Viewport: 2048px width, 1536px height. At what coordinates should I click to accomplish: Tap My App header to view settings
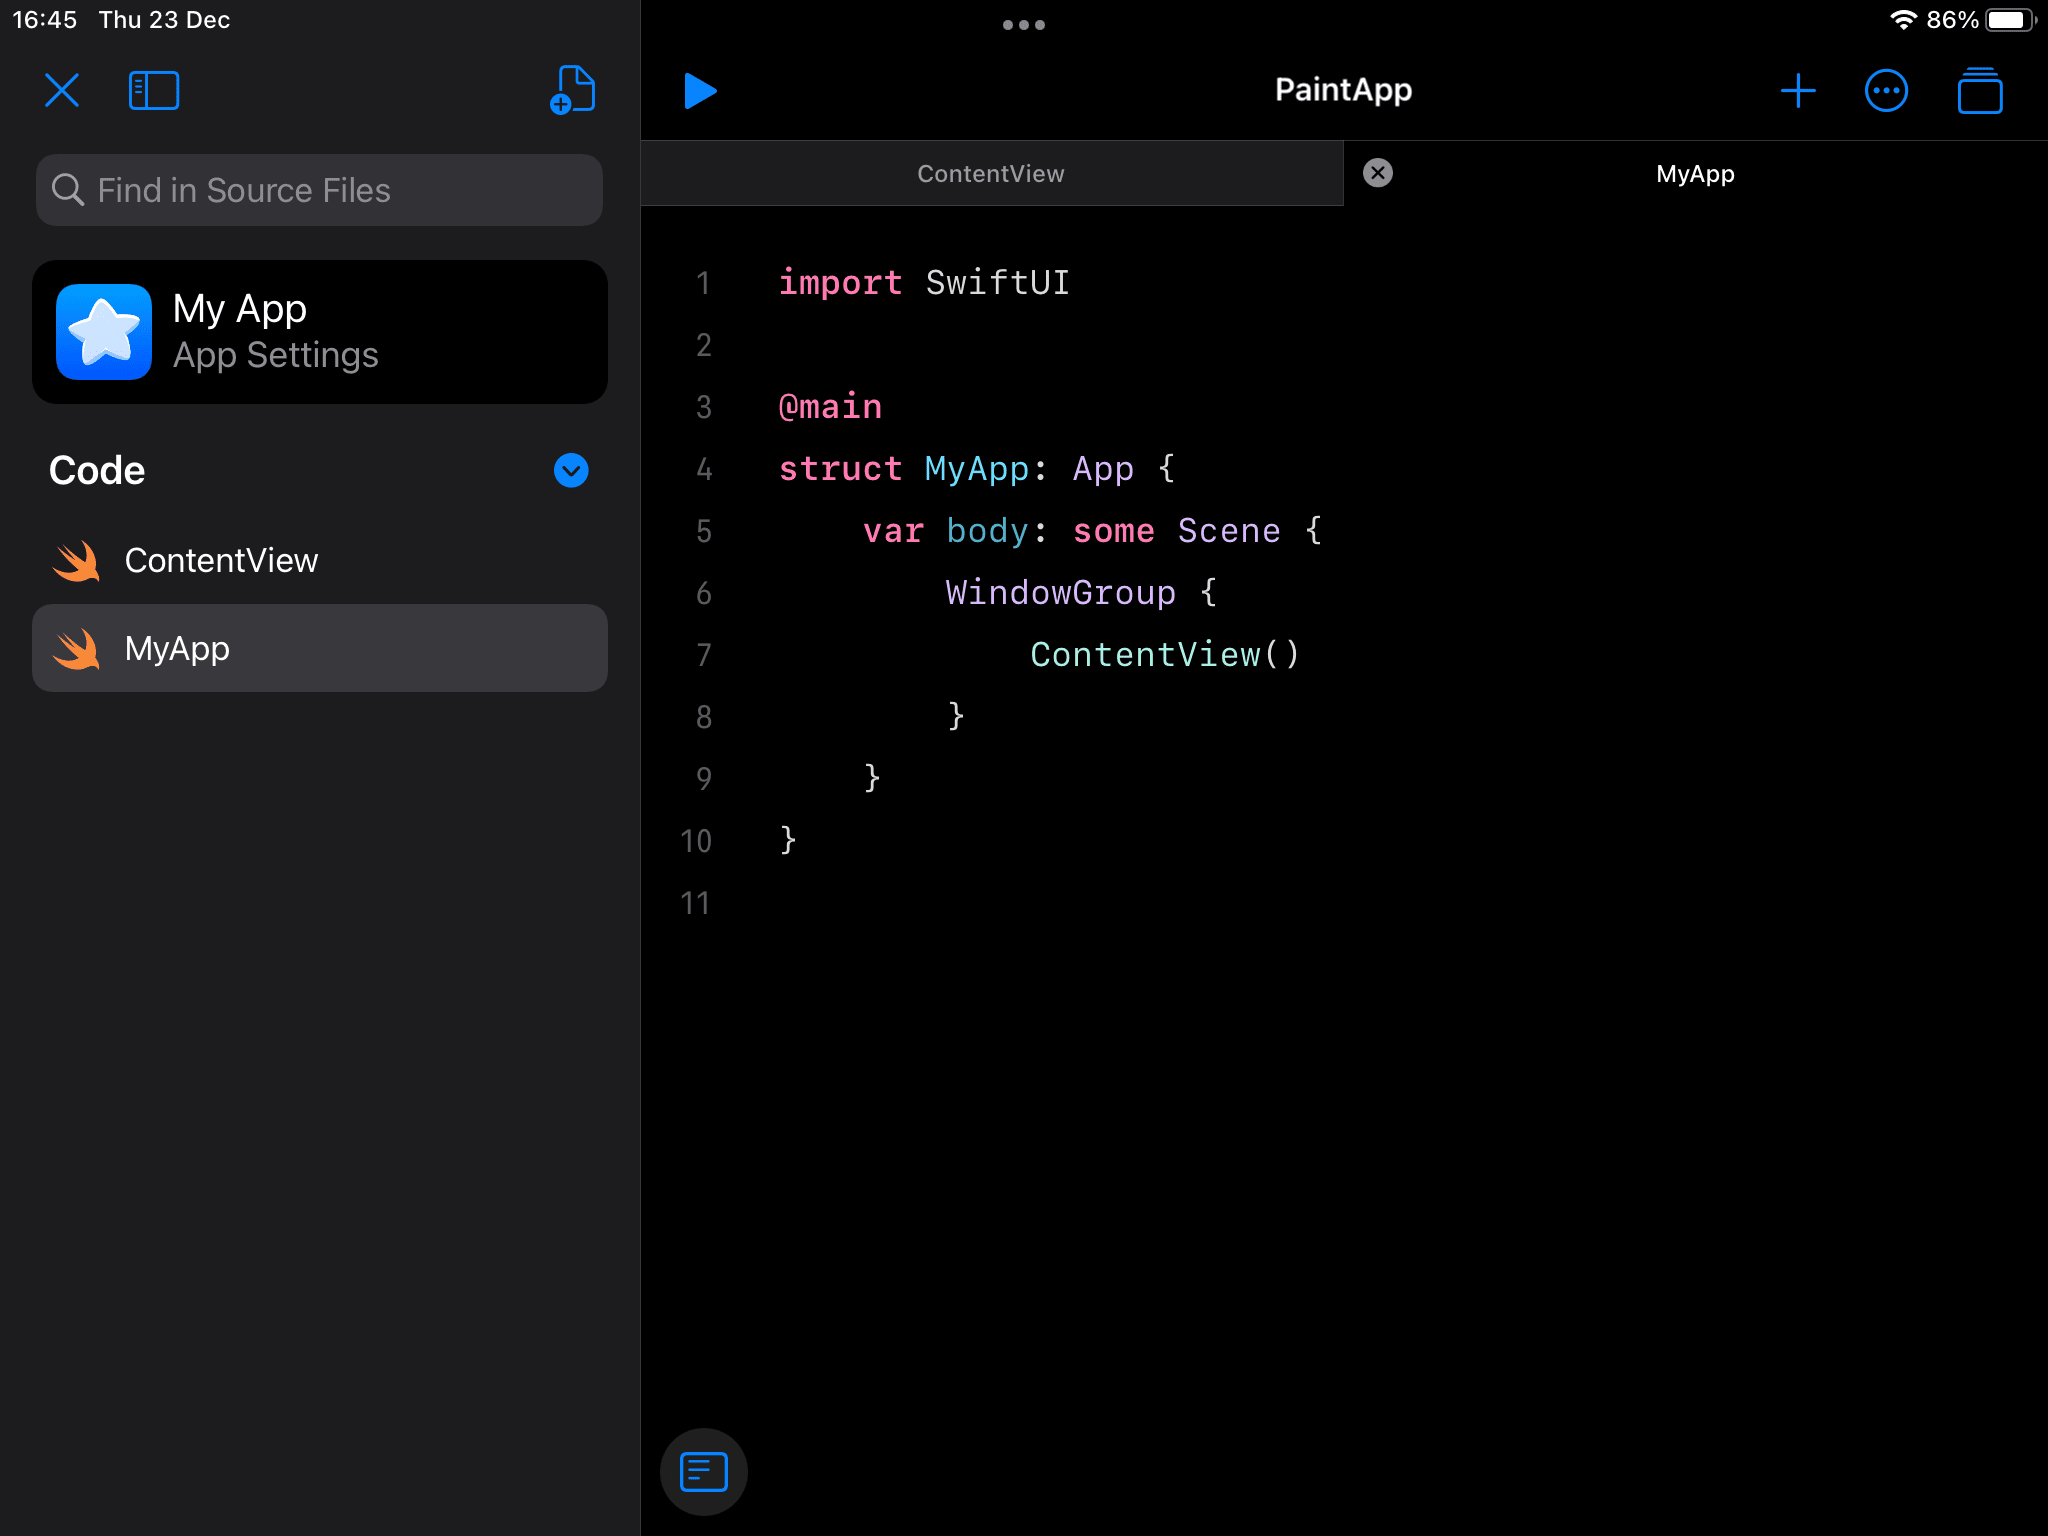[318, 329]
